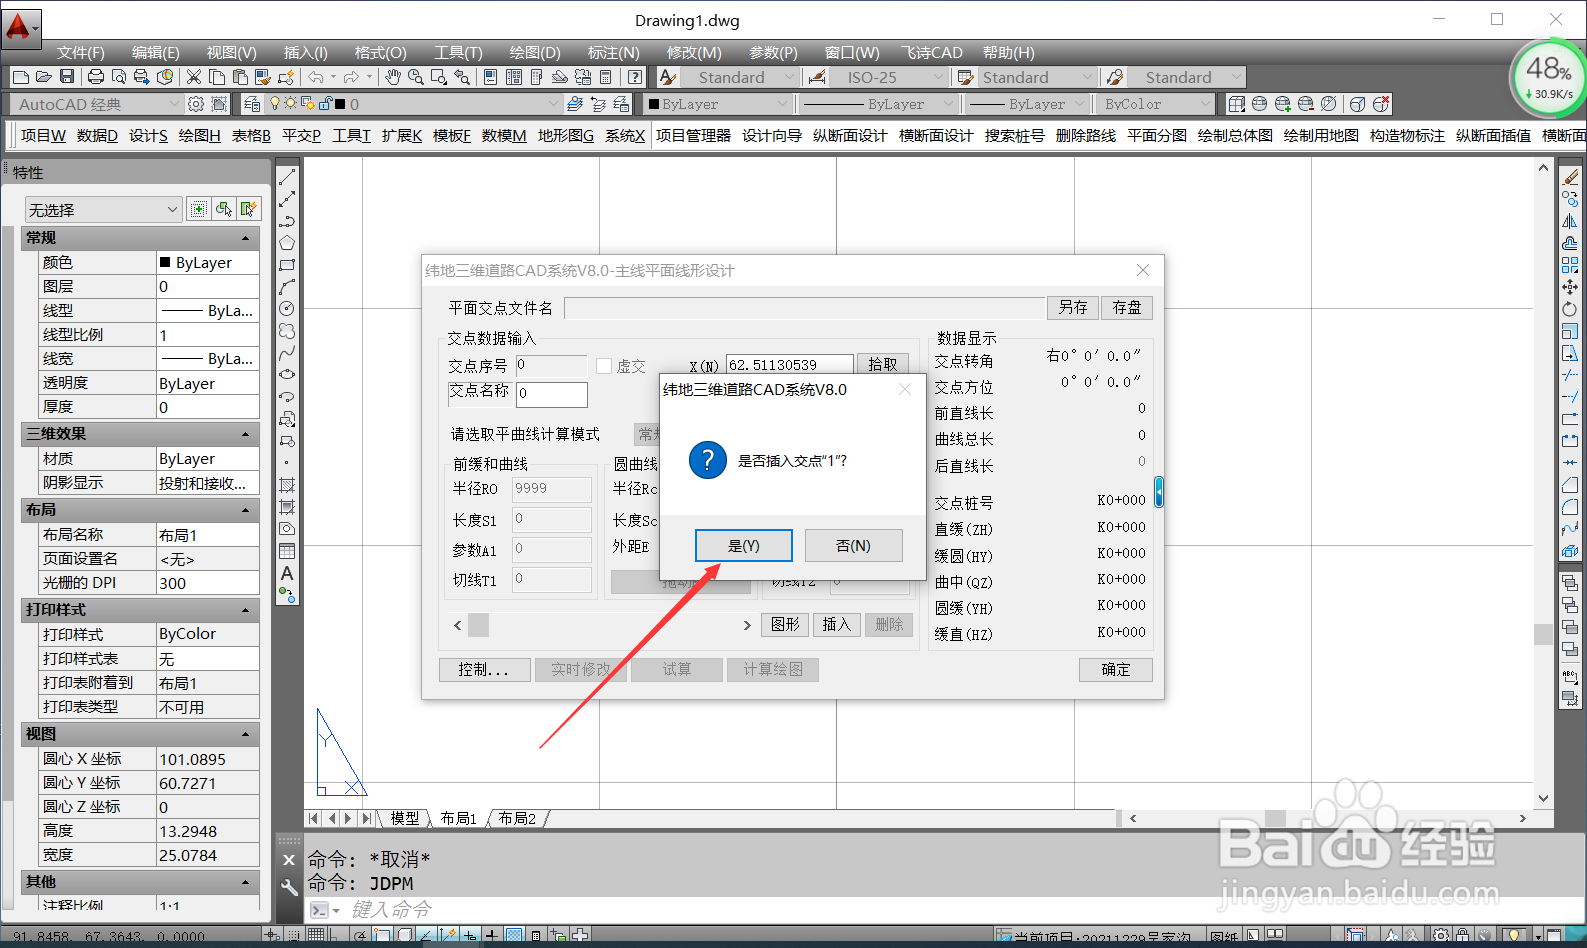Click the workspace settings gear icon
Screen dimensions: 1587x948
(196, 104)
